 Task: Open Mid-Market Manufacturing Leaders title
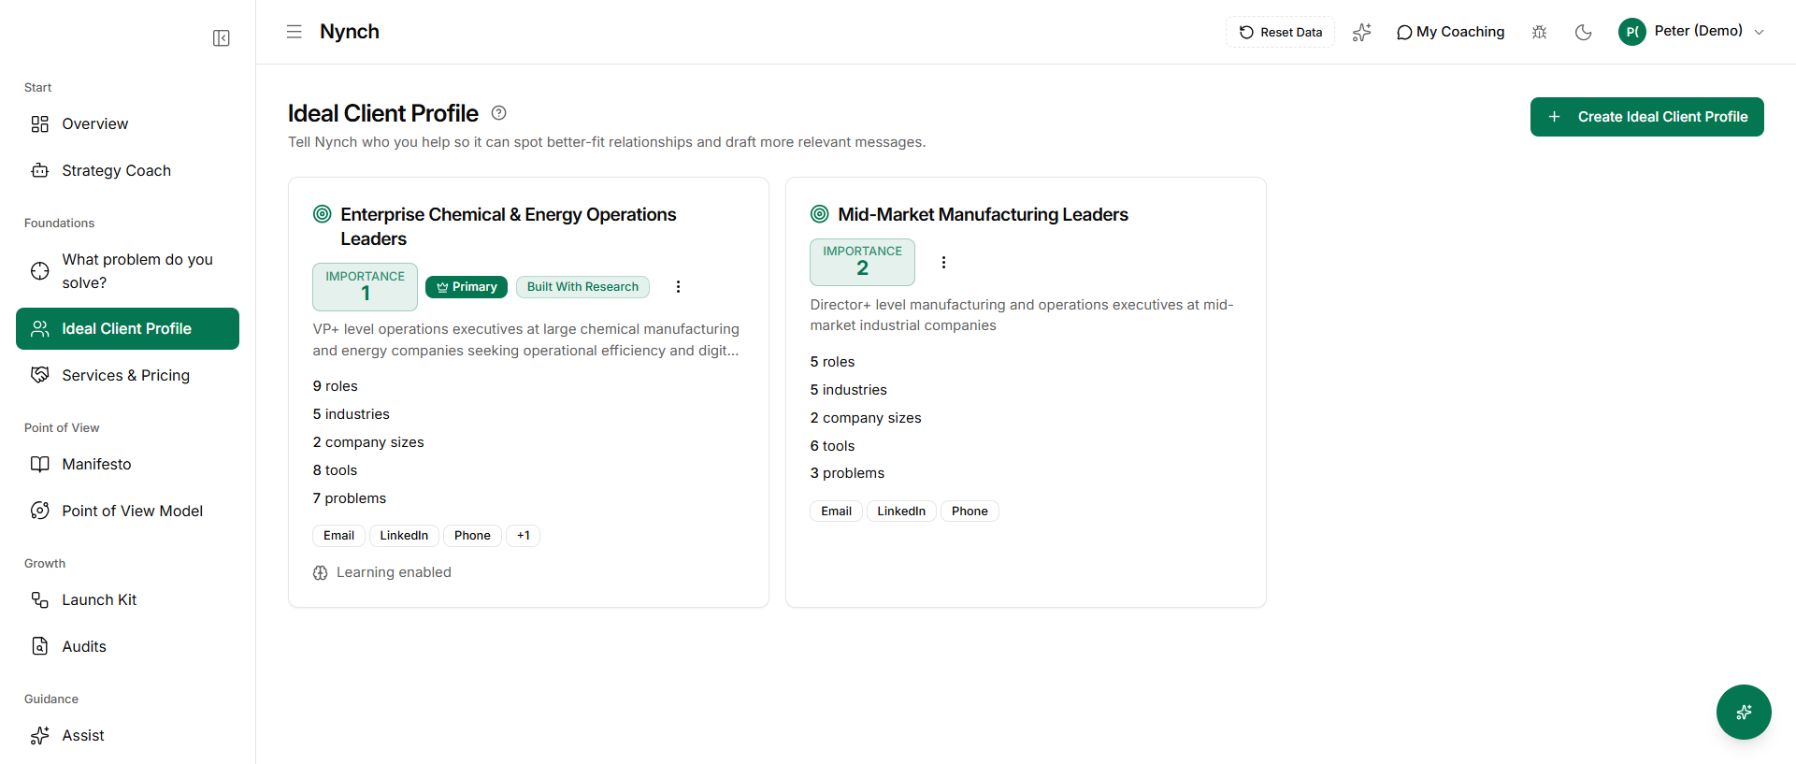click(x=983, y=214)
